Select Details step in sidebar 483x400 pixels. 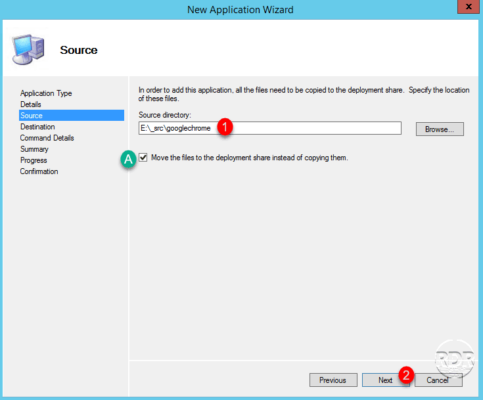point(31,104)
